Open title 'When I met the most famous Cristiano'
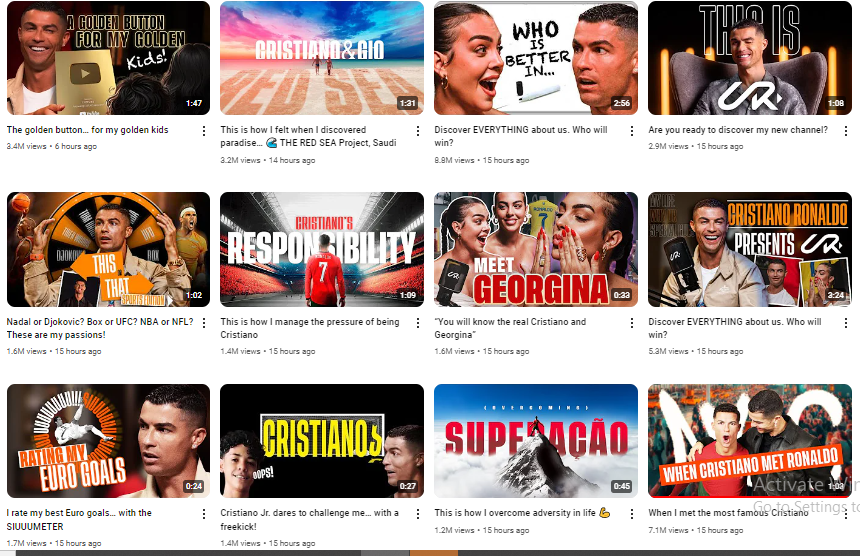The image size is (860, 556). point(728,513)
